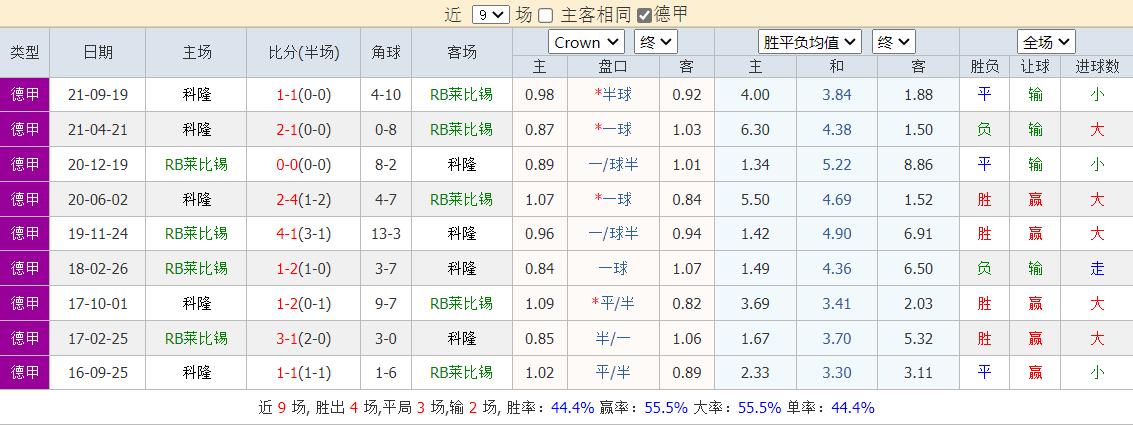Click the 进球数 column header
The width and height of the screenshot is (1133, 425).
click(x=1097, y=66)
